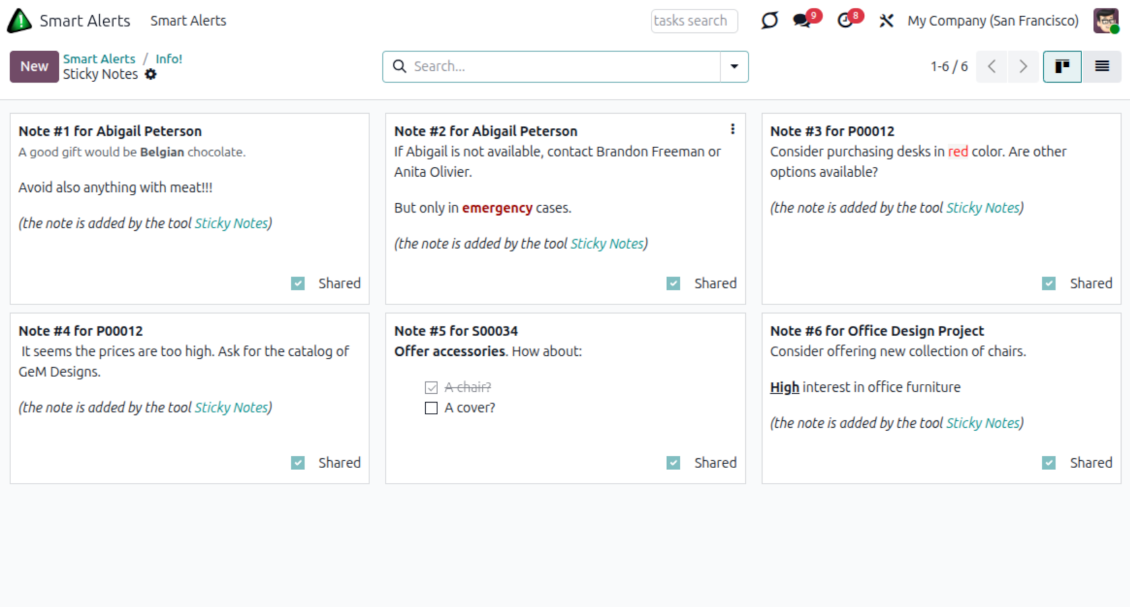Switch to the list view
The width and height of the screenshot is (1130, 607).
coord(1102,67)
